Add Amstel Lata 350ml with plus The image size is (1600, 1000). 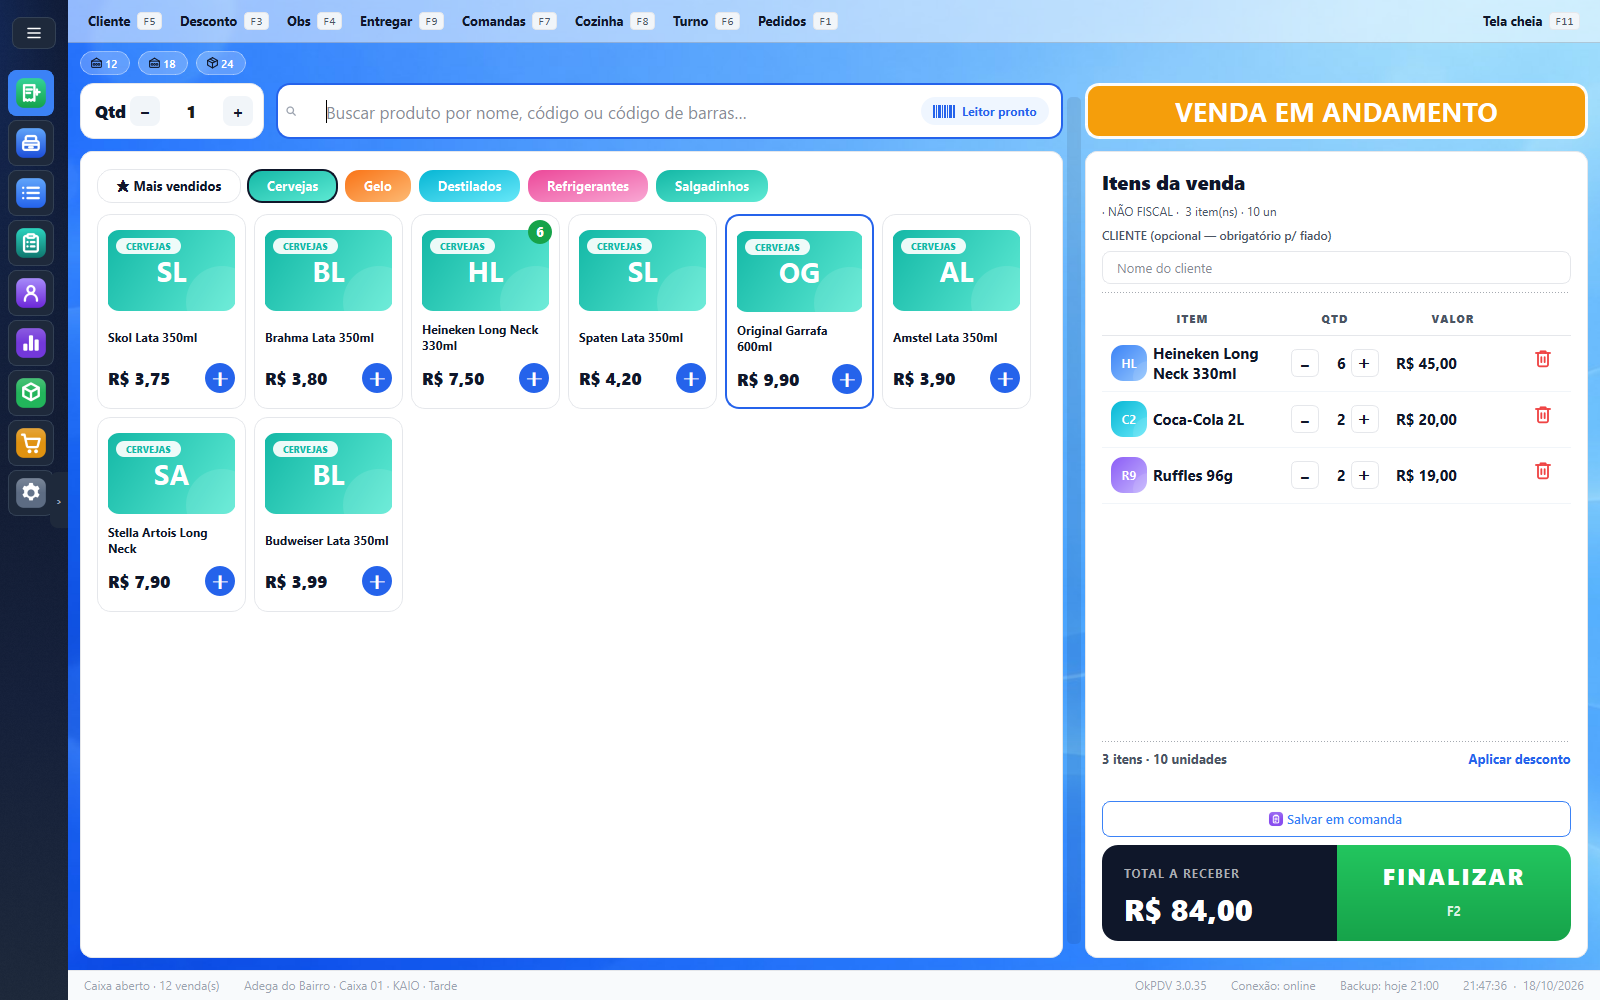1005,378
